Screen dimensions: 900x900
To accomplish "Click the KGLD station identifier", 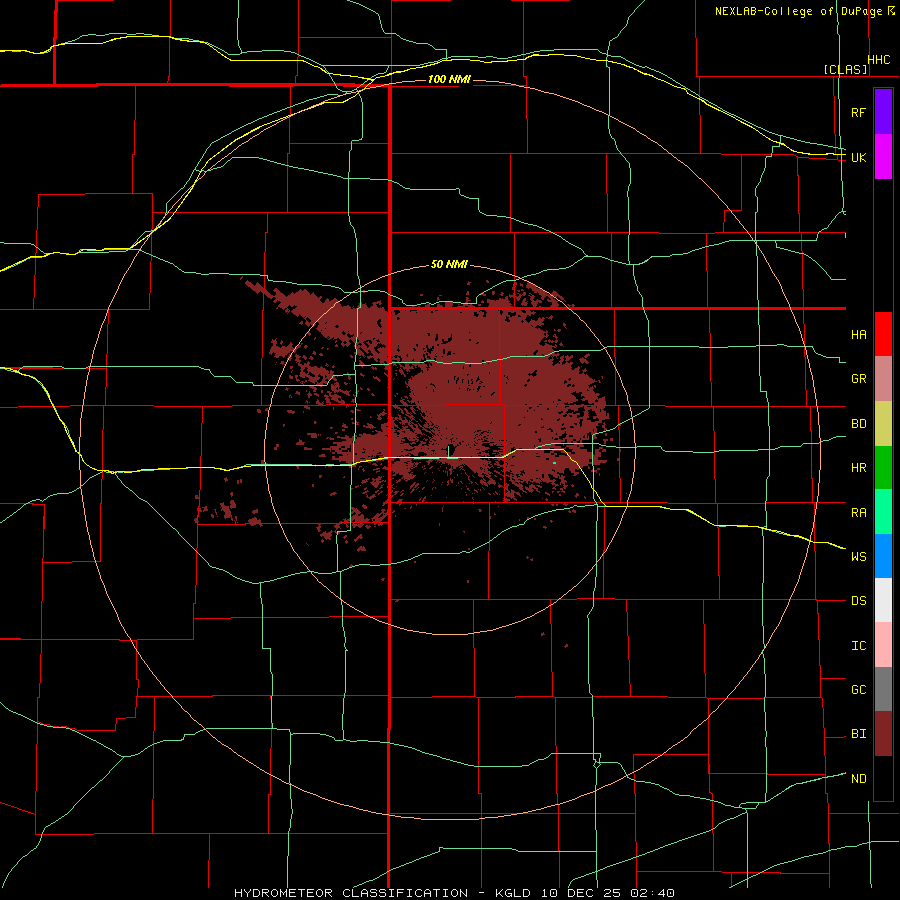I will coord(513,893).
